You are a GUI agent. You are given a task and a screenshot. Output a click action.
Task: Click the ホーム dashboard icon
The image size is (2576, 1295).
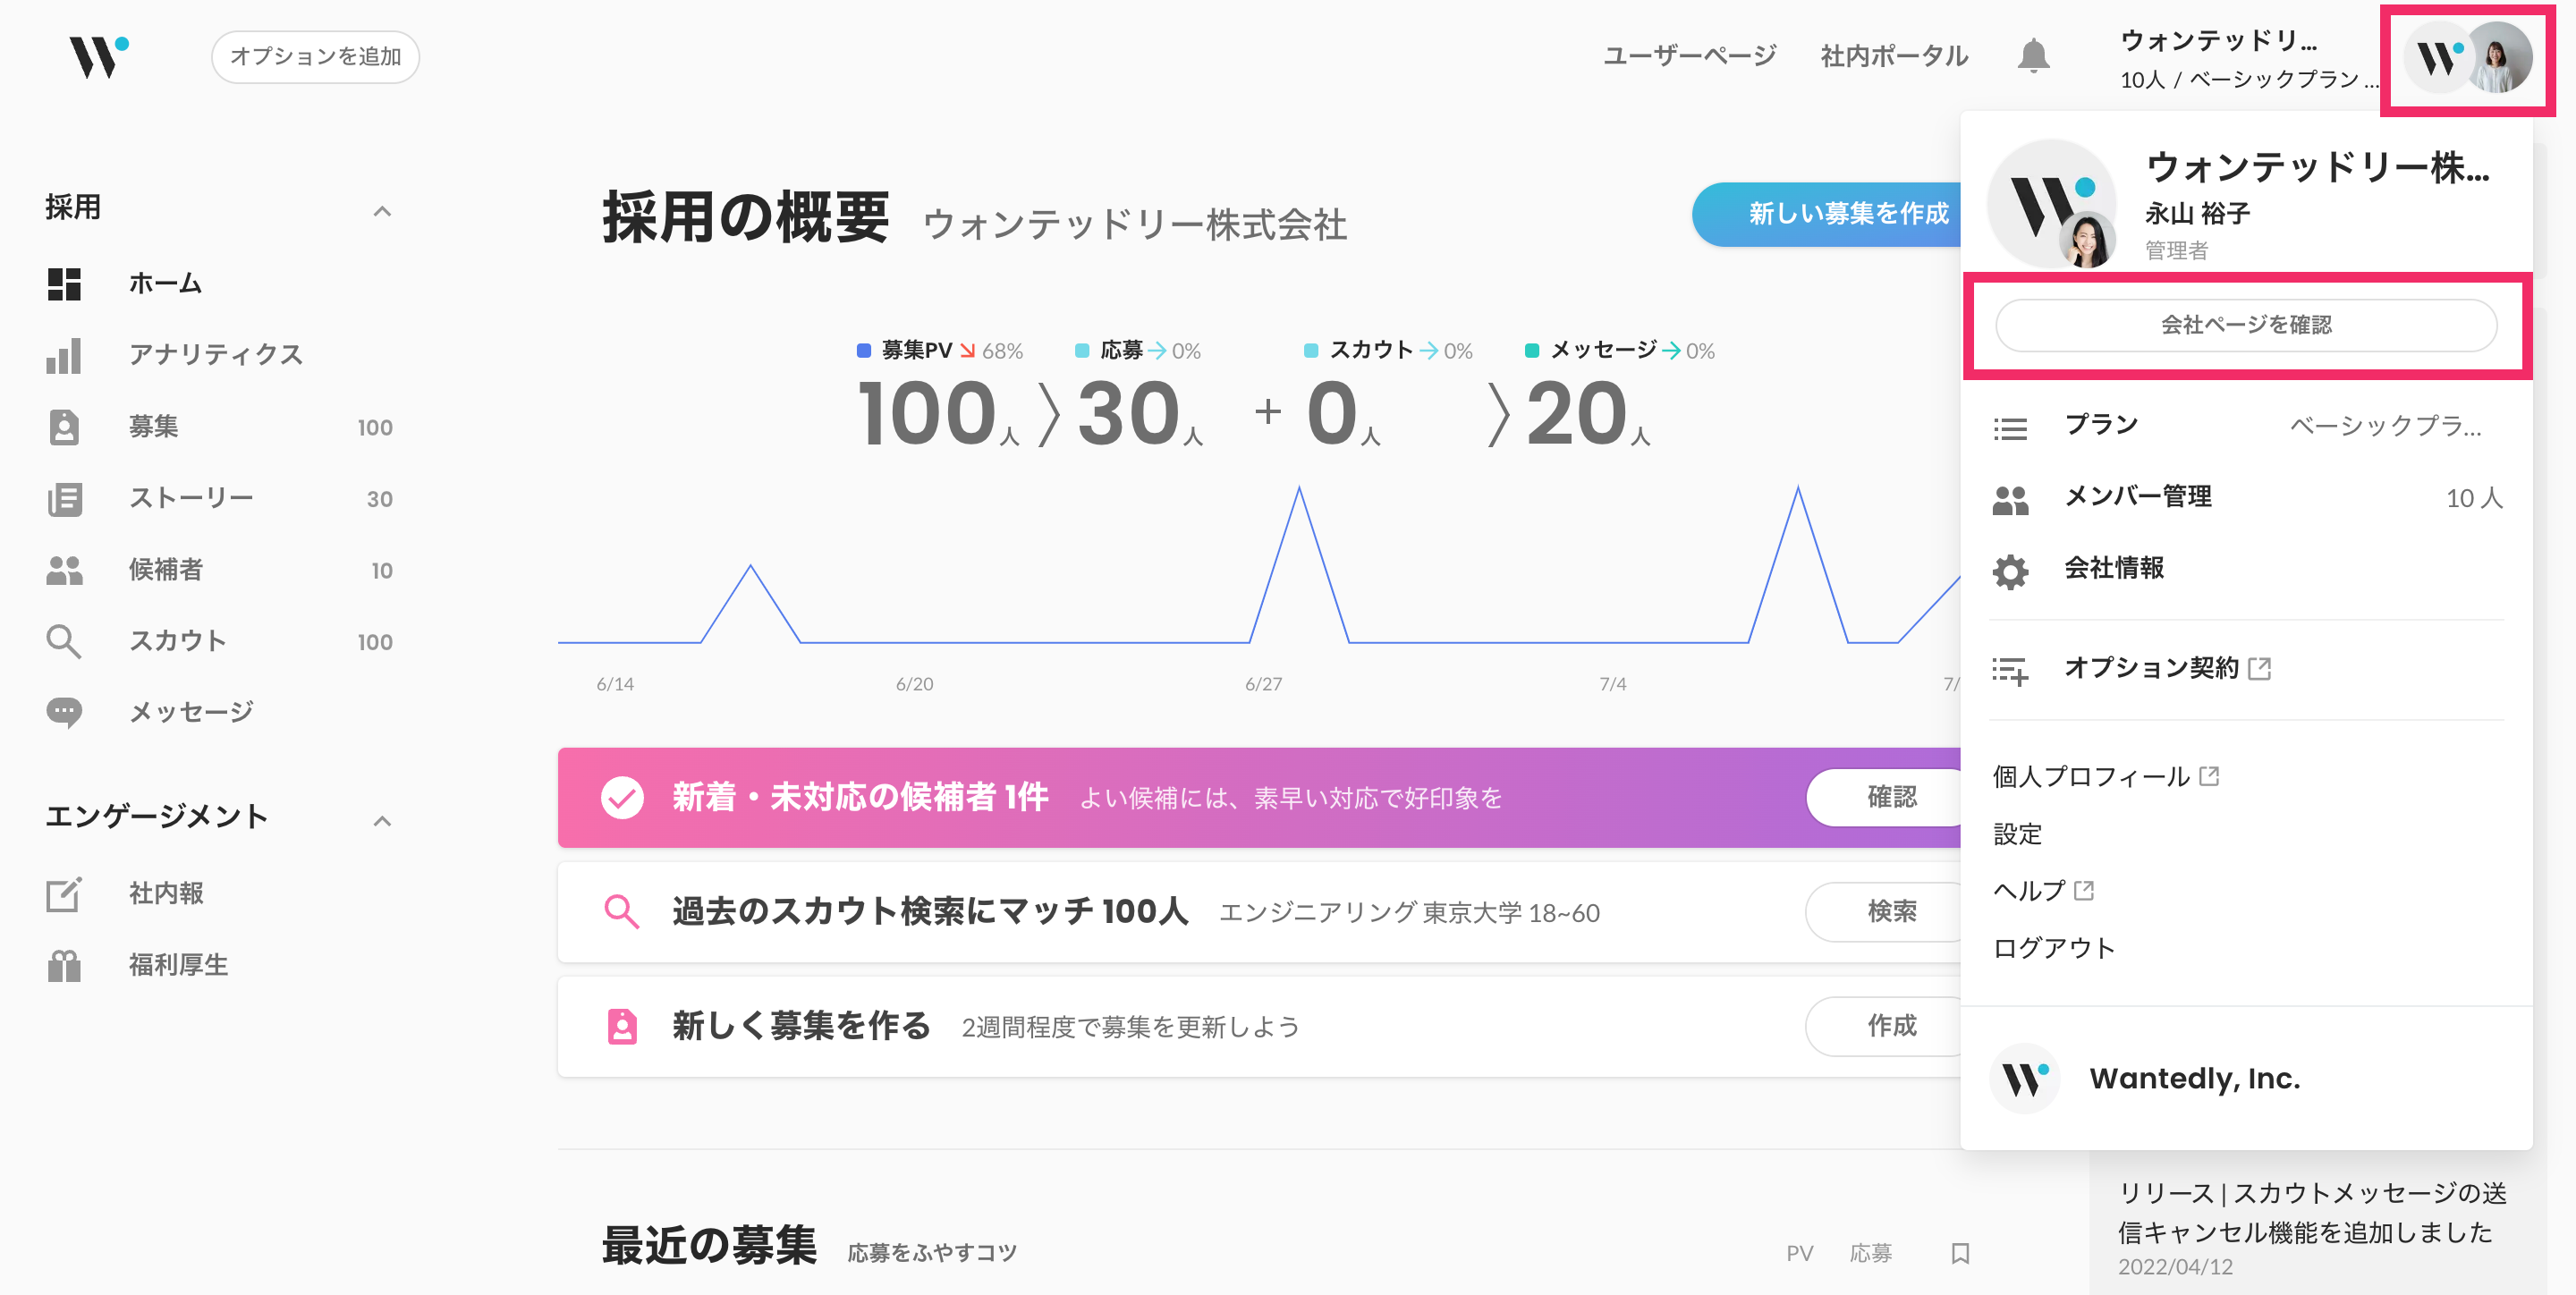[64, 284]
